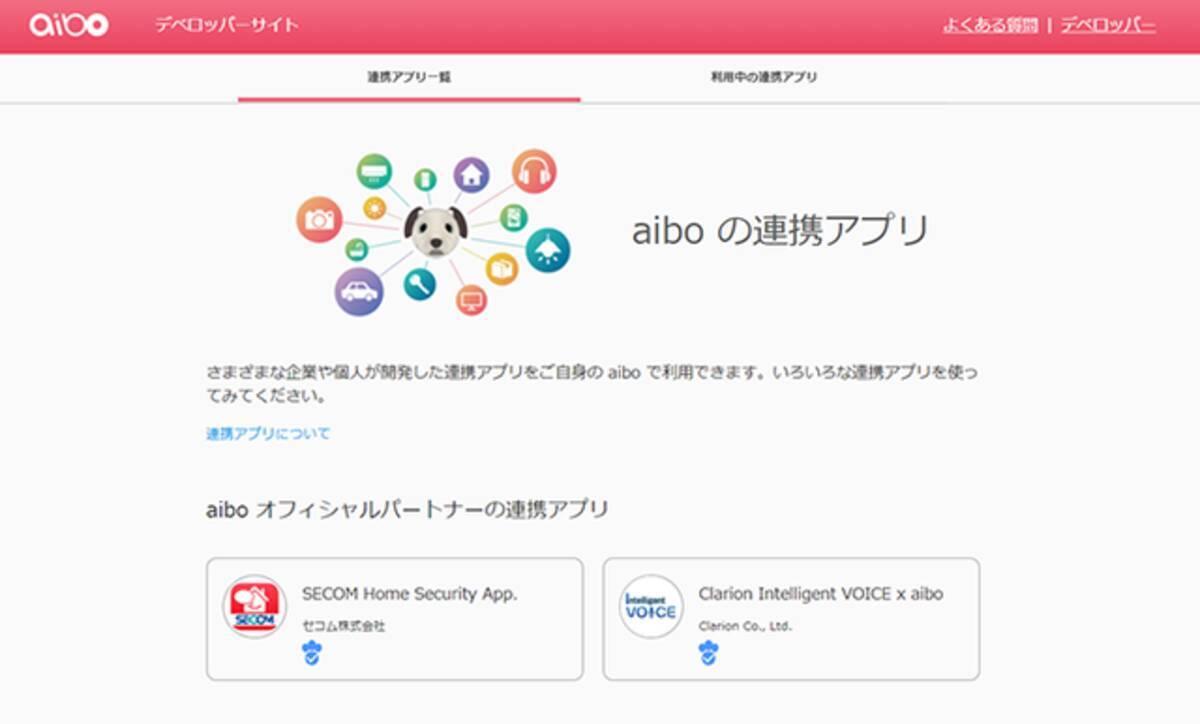Click the green rice cooker icon
The height and width of the screenshot is (724, 1200).
point(357,250)
